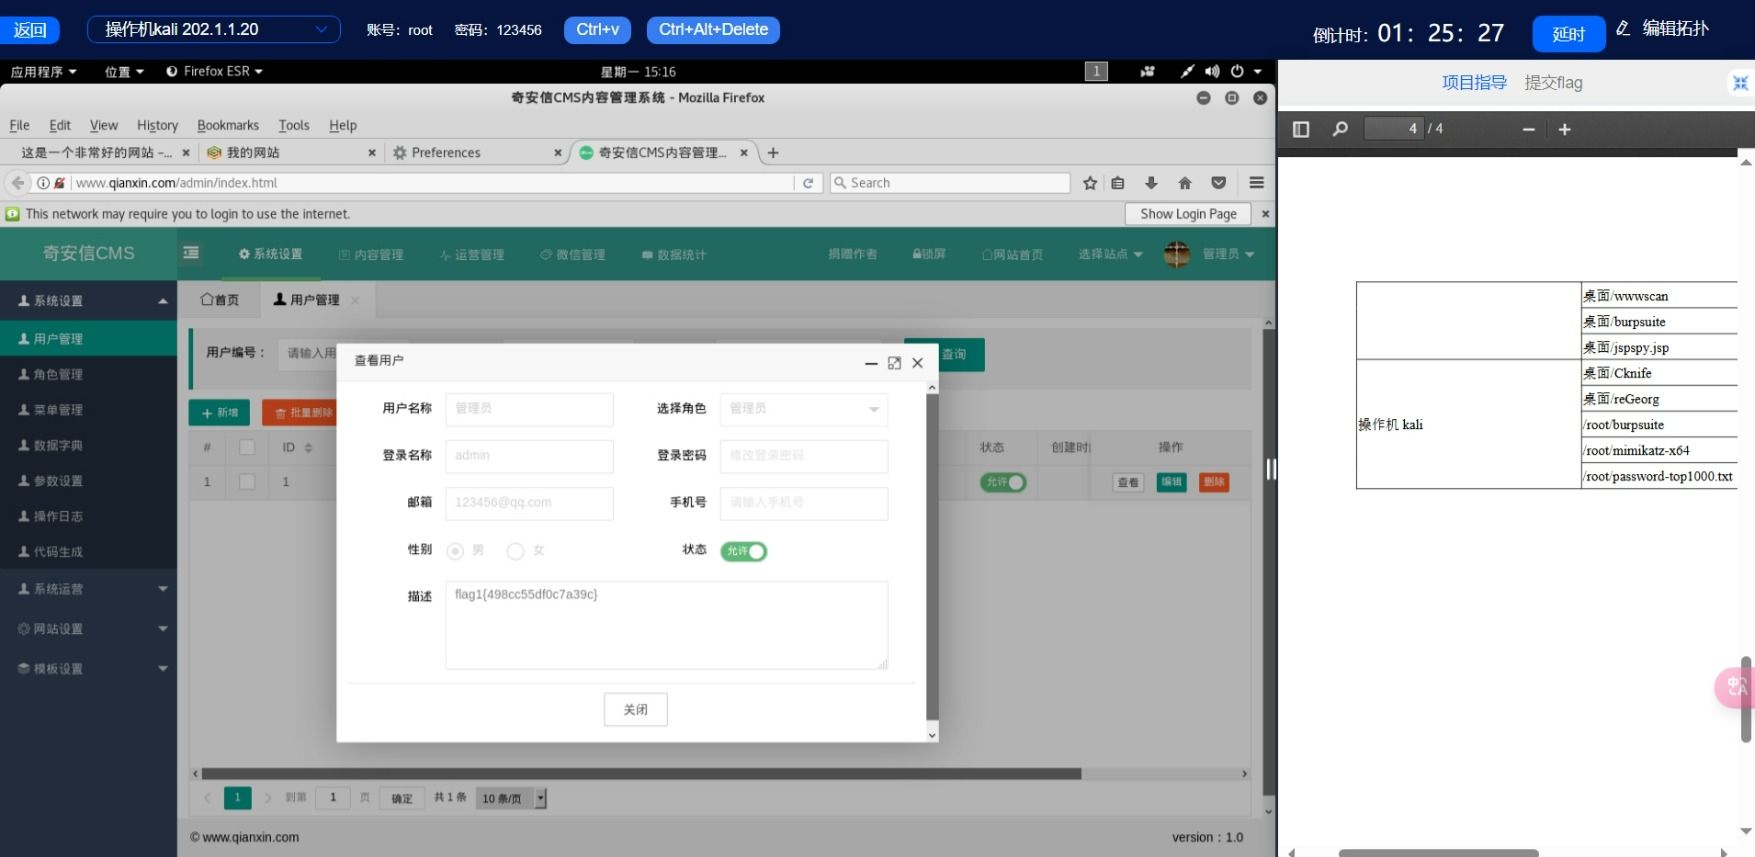1755x857 pixels.
Task: Open the Firefox hamburger menu
Action: tap(1257, 183)
